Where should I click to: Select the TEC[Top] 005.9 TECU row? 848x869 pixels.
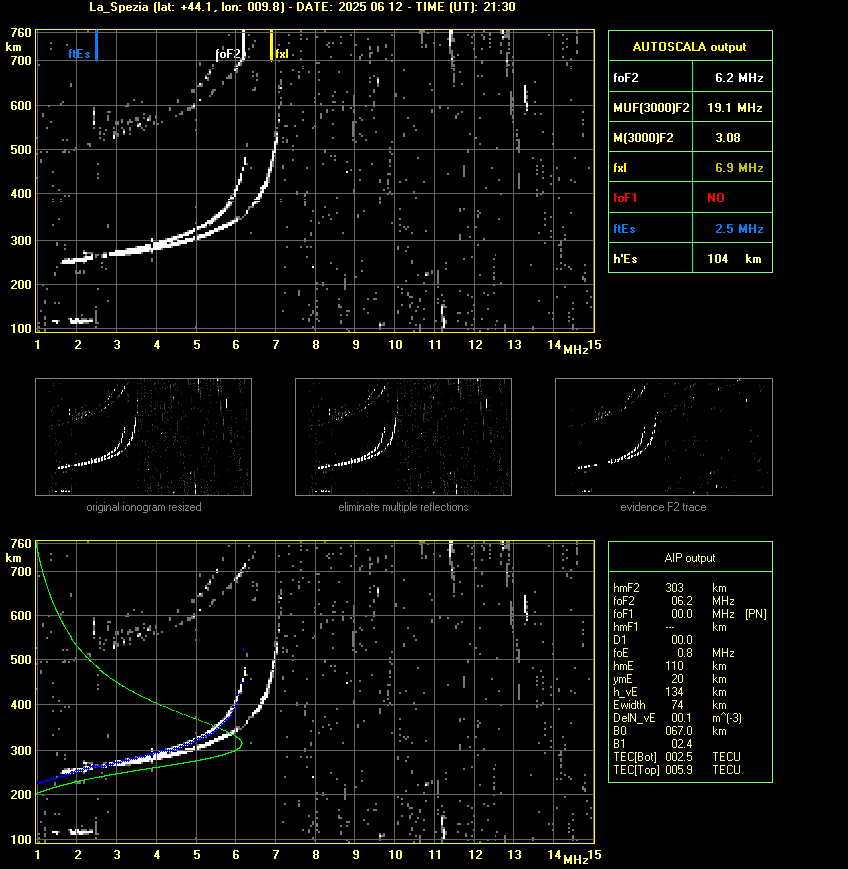[x=677, y=770]
